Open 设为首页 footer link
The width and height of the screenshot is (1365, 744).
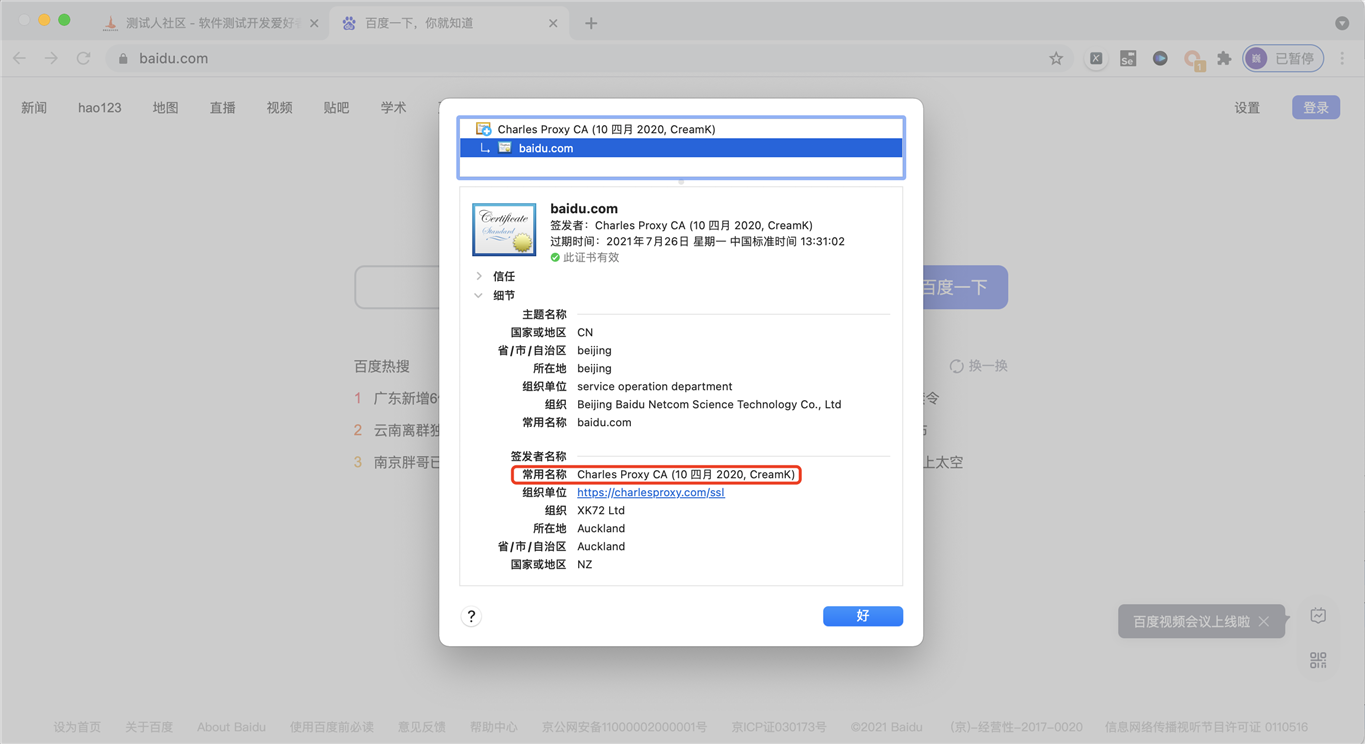(x=77, y=727)
